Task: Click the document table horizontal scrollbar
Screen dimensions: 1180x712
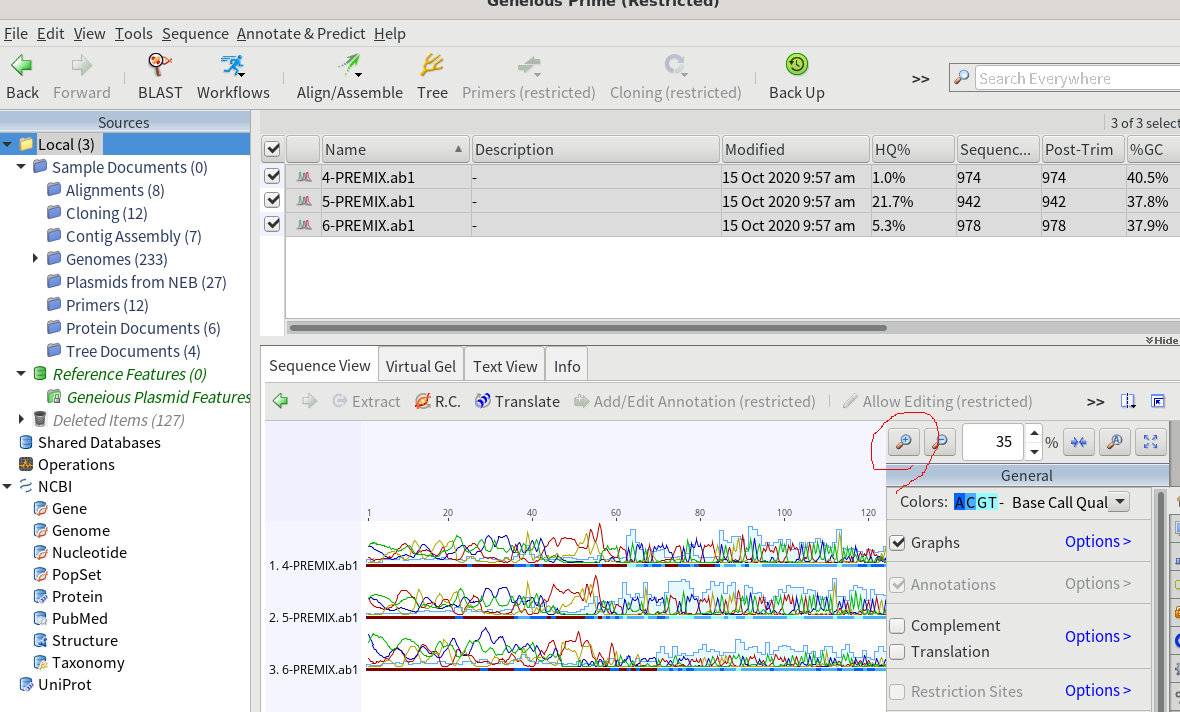Action: (x=588, y=328)
